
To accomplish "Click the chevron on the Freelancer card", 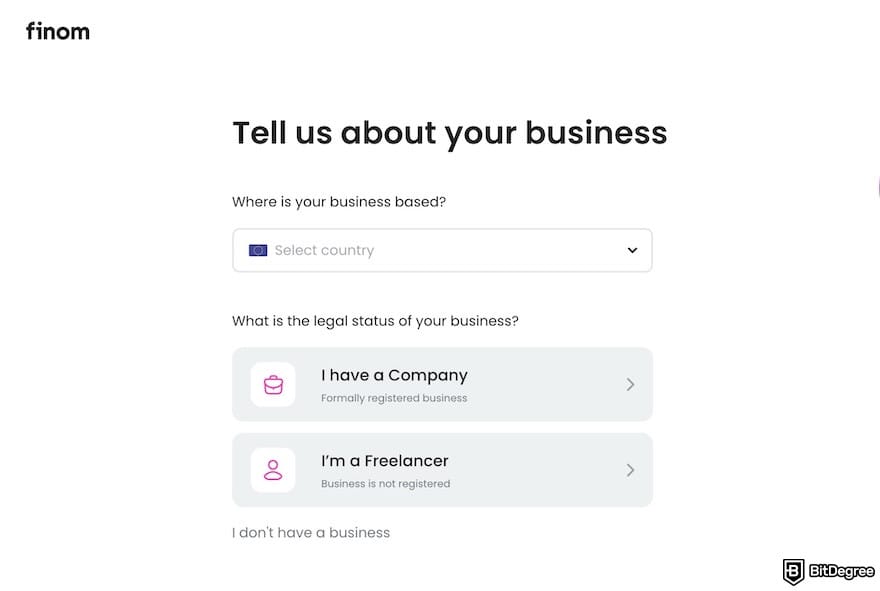I will click(x=631, y=470).
